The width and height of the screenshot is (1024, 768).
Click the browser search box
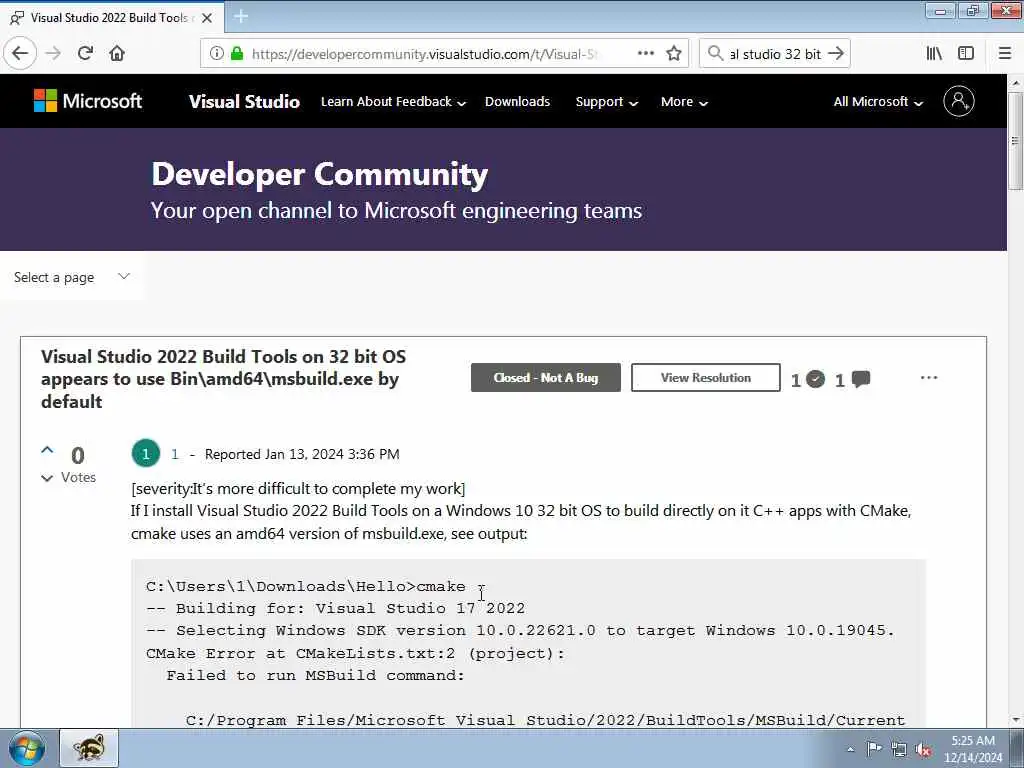pos(775,54)
